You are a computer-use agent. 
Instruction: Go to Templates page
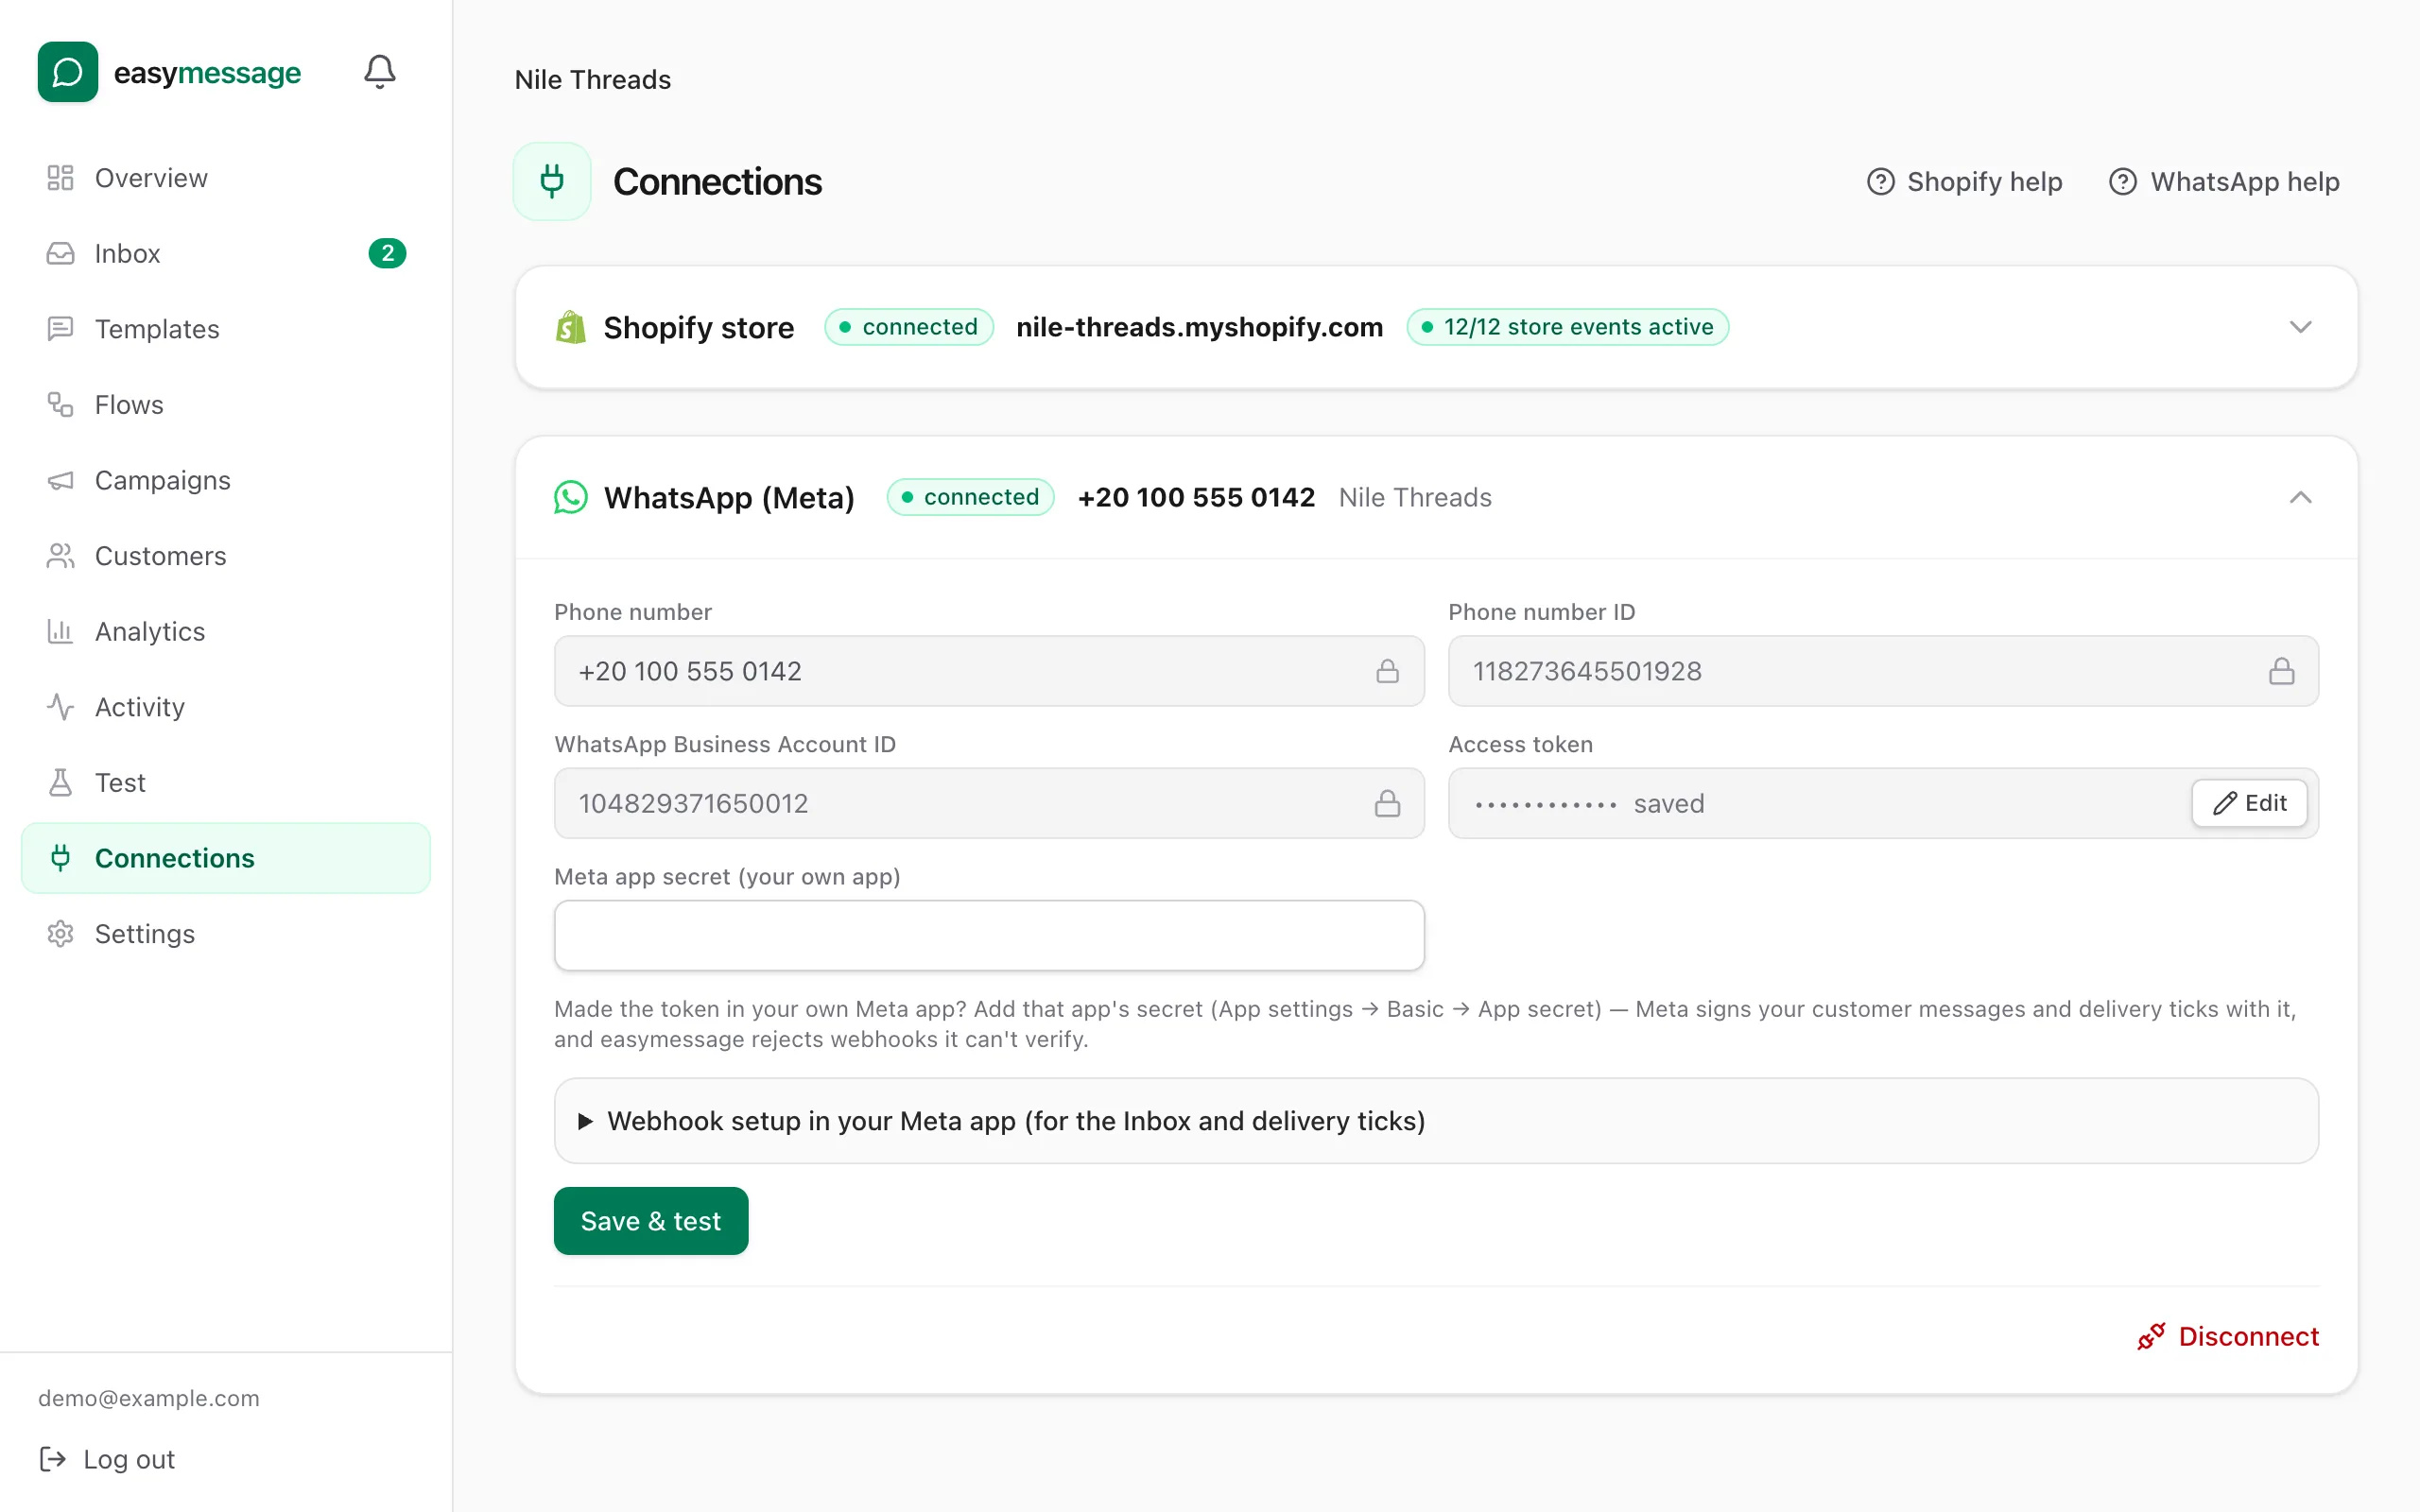coord(225,329)
